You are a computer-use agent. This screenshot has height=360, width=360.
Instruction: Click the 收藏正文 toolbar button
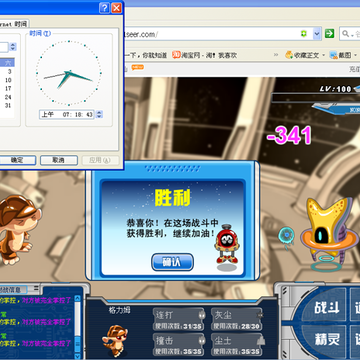302,55
